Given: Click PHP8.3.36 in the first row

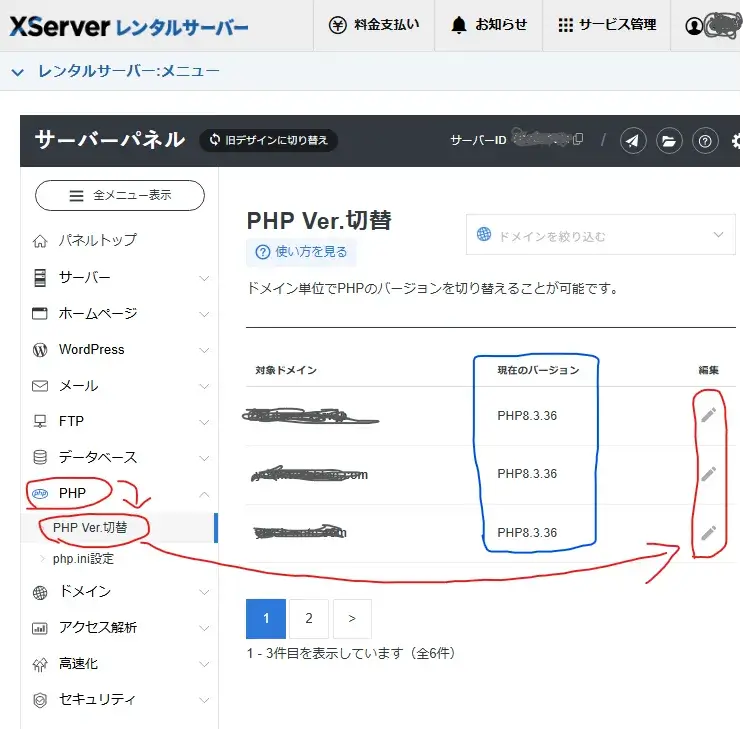Looking at the screenshot, I should tap(527, 415).
